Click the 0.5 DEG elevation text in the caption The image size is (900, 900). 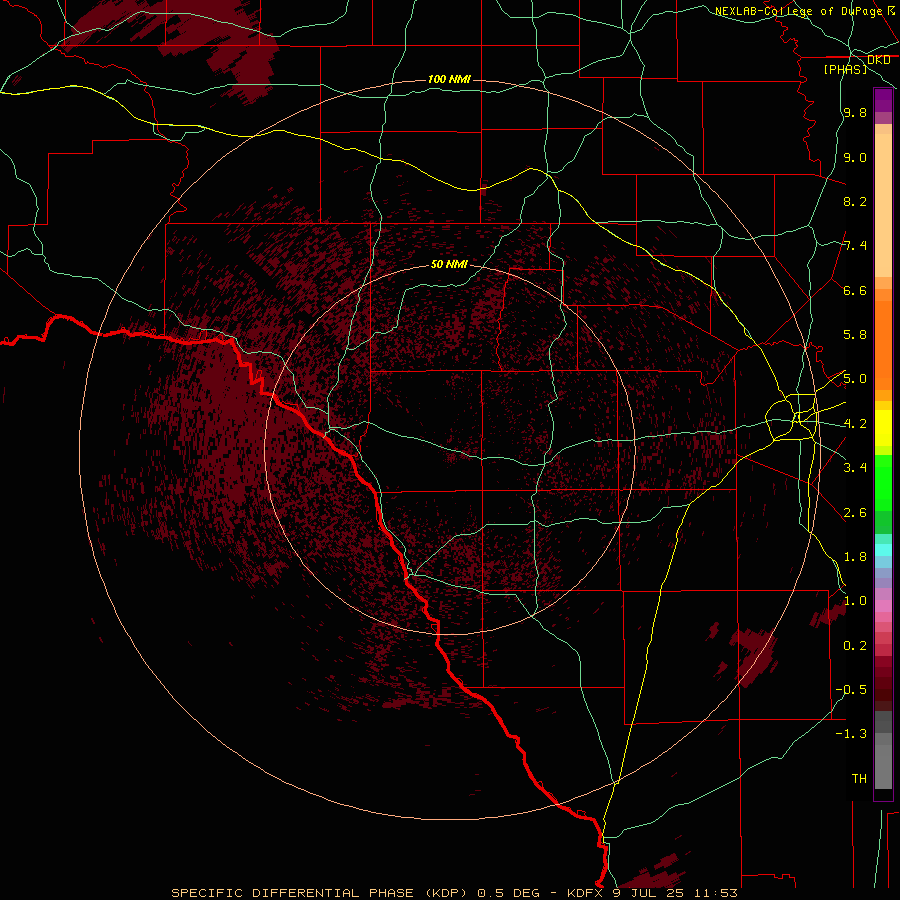509,893
